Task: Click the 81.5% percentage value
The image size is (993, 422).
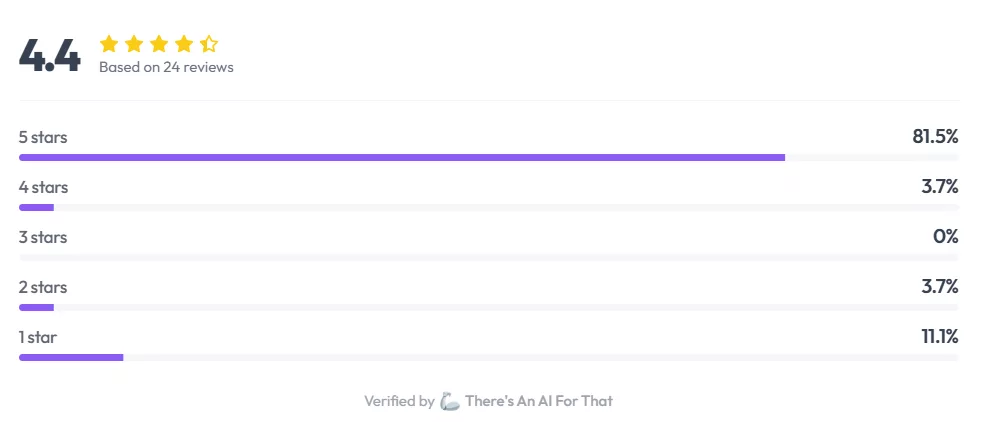Action: (935, 137)
